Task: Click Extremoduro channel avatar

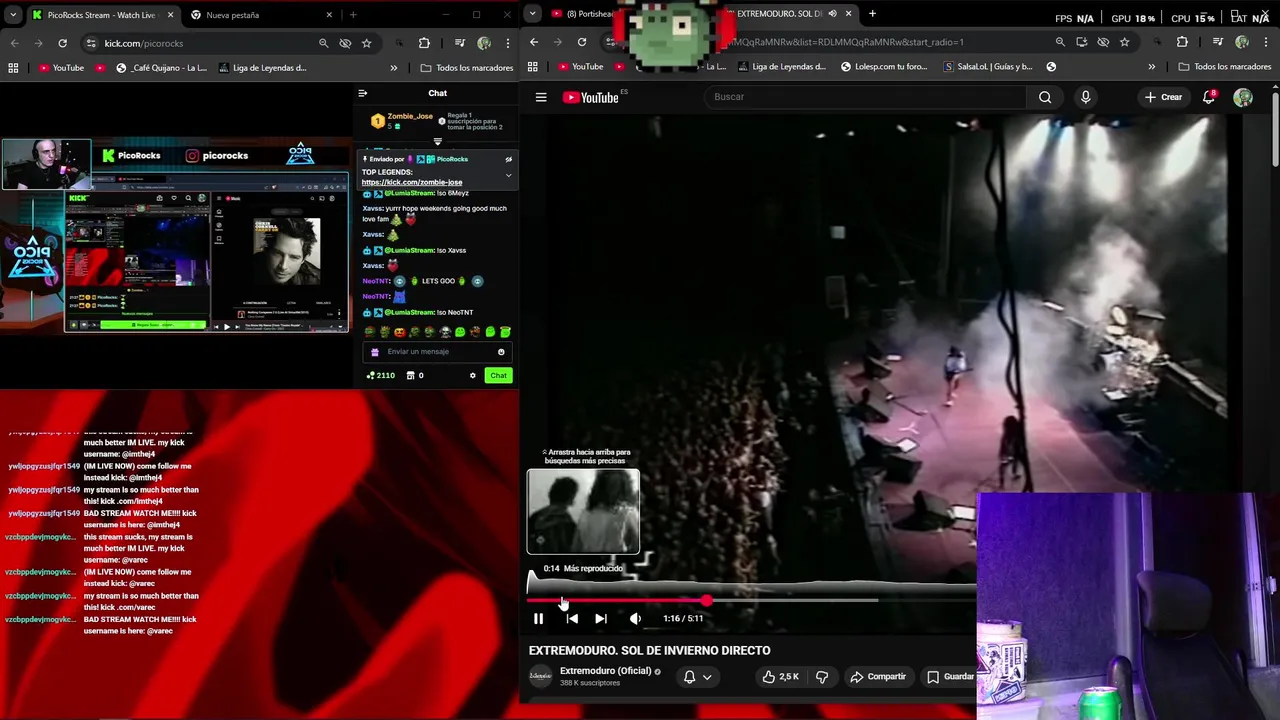Action: click(x=540, y=677)
